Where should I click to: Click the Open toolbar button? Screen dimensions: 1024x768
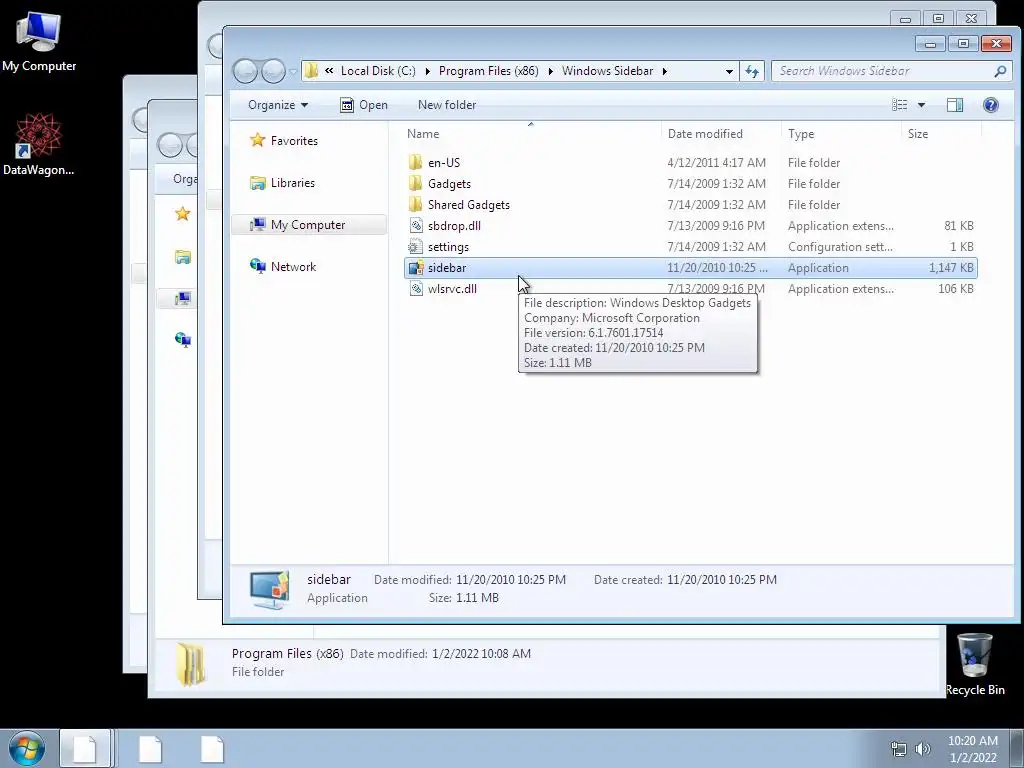point(364,104)
